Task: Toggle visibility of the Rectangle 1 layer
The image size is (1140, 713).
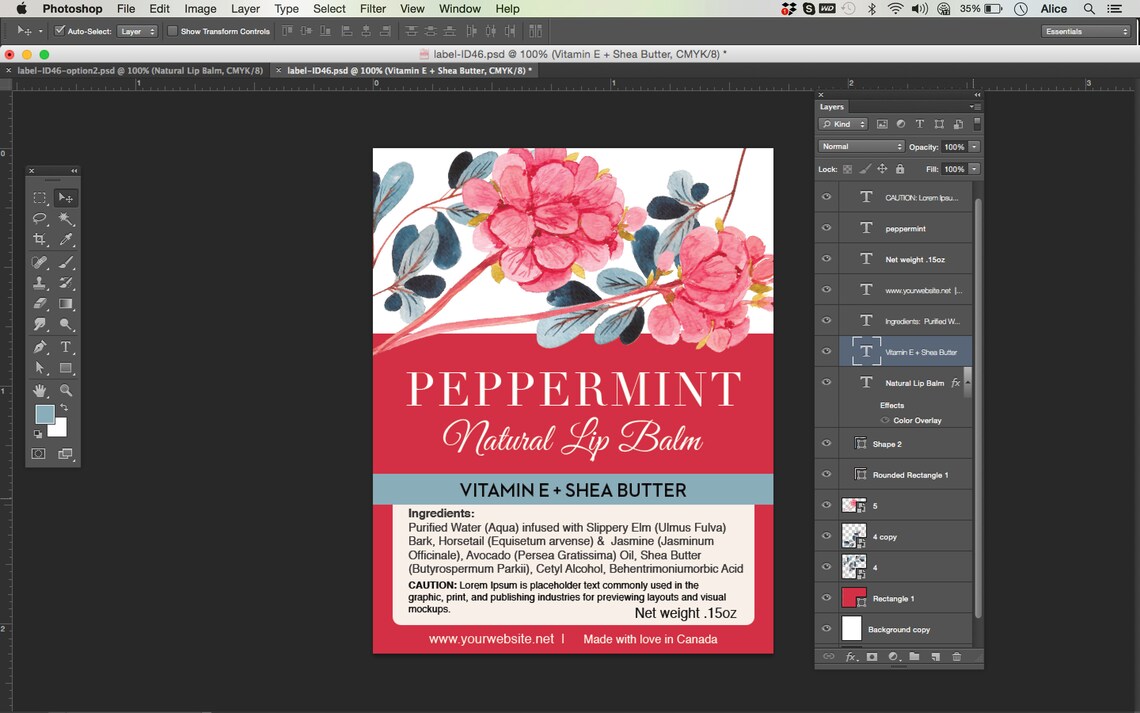Action: tap(826, 597)
